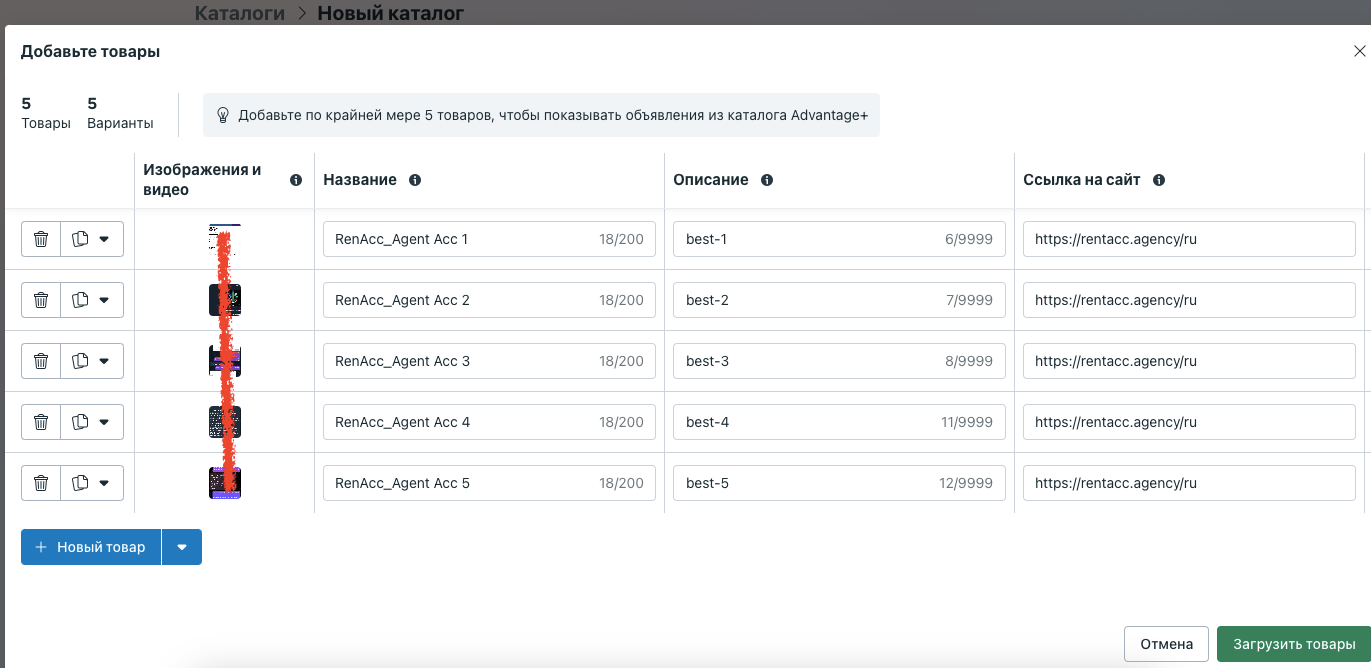
Task: Delete the RenAcc_Agent Acc 2 row
Action: [x=41, y=300]
